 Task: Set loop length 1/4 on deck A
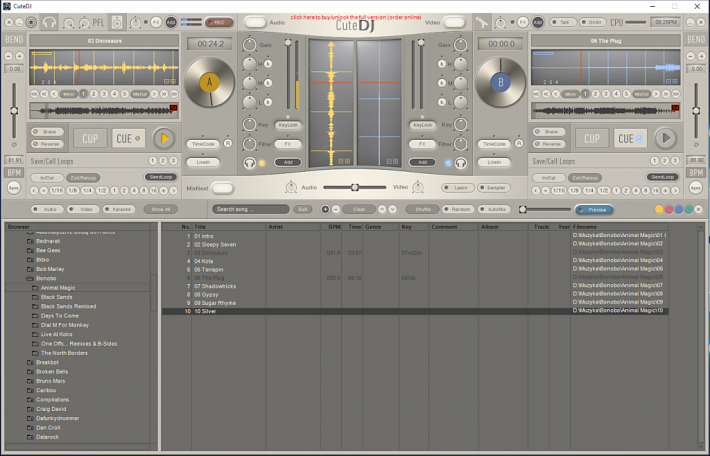tap(87, 191)
